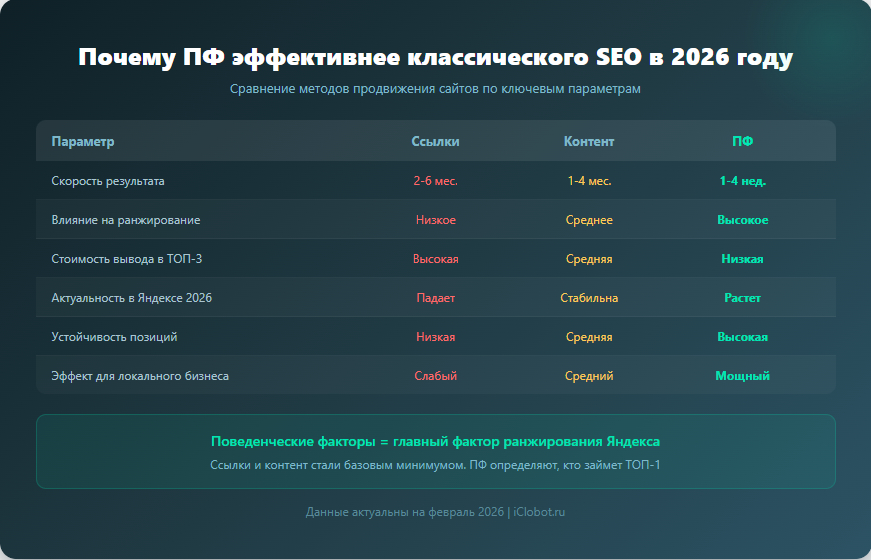Click the 'Мощный' cell

click(x=742, y=376)
